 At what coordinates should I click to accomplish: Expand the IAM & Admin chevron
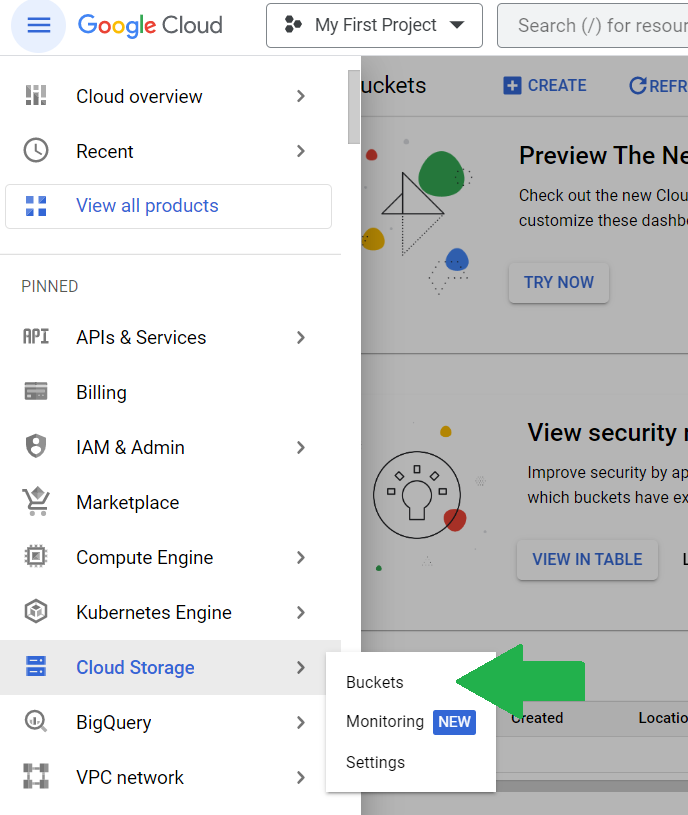coord(300,448)
